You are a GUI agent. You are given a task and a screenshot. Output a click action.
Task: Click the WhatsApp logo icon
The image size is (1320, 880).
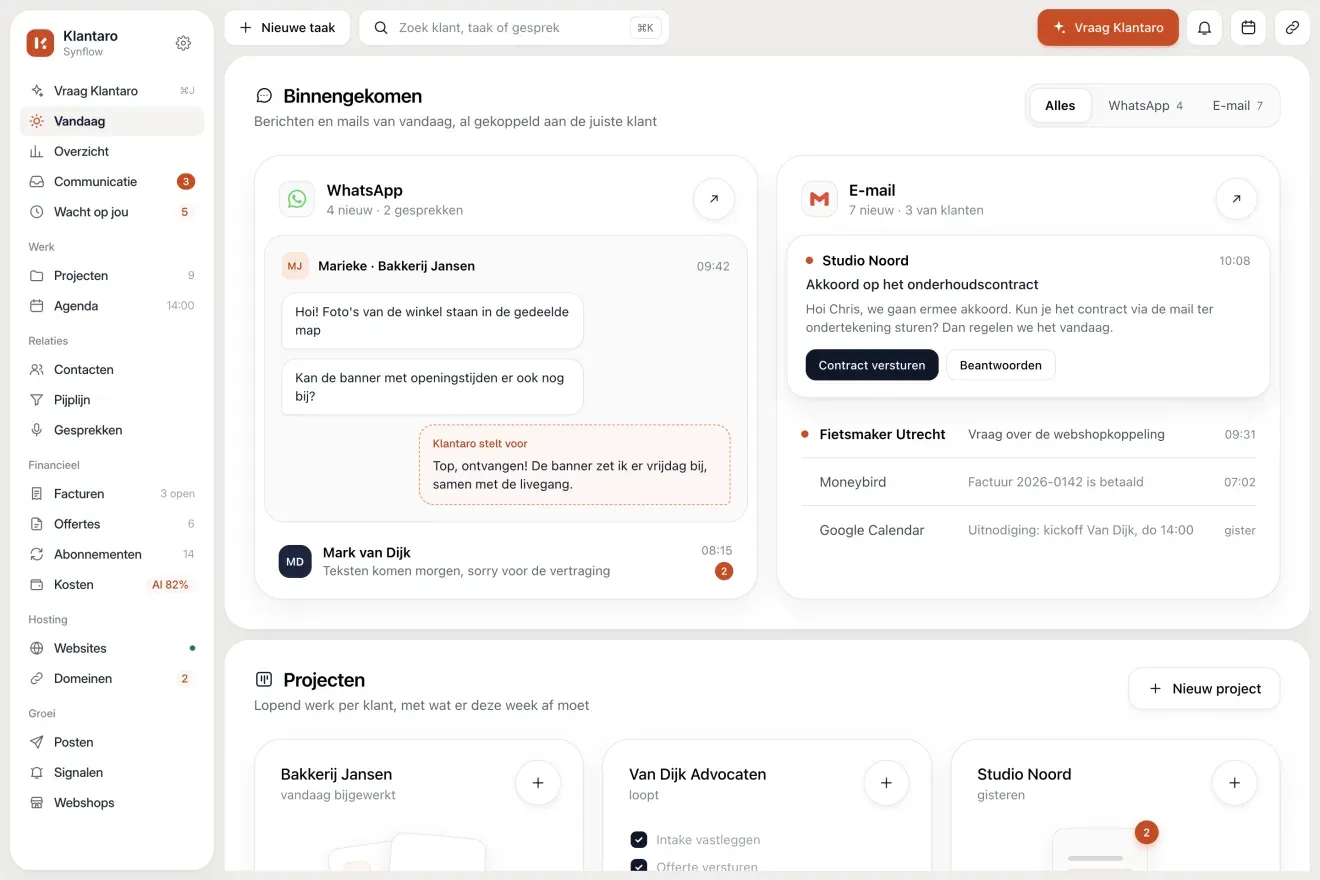click(297, 199)
